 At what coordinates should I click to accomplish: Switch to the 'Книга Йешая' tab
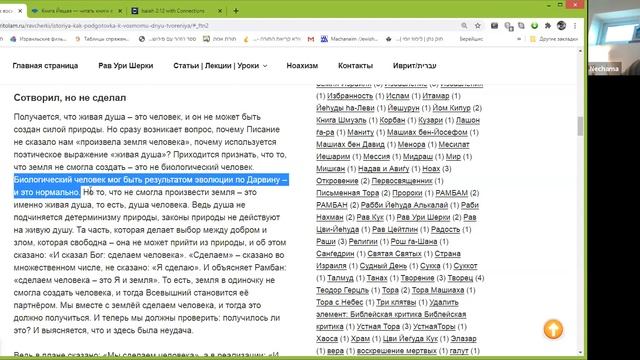point(77,11)
